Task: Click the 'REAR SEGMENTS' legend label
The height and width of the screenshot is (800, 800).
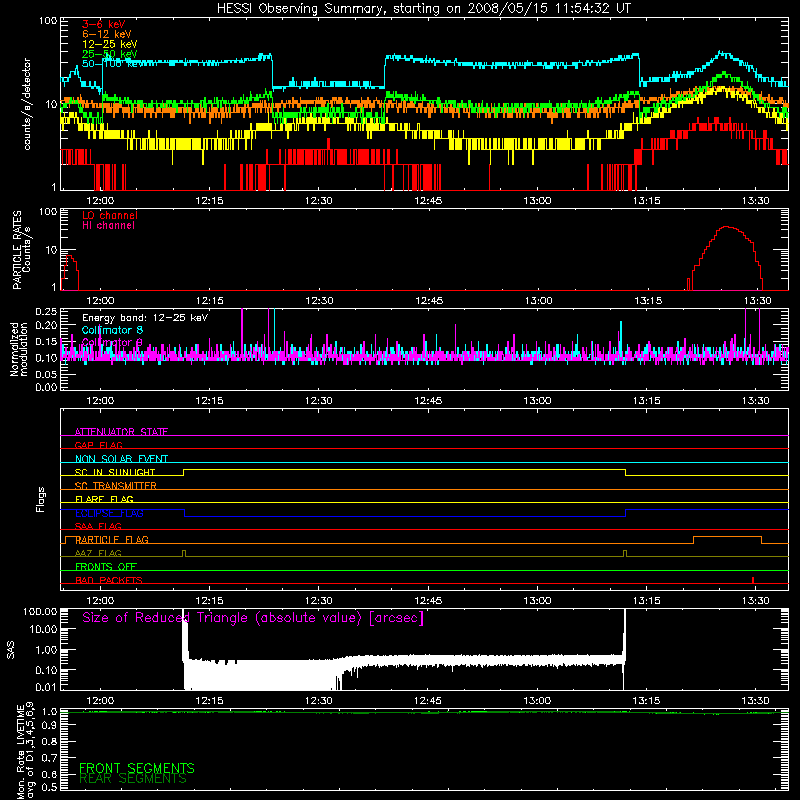Action: 133,779
